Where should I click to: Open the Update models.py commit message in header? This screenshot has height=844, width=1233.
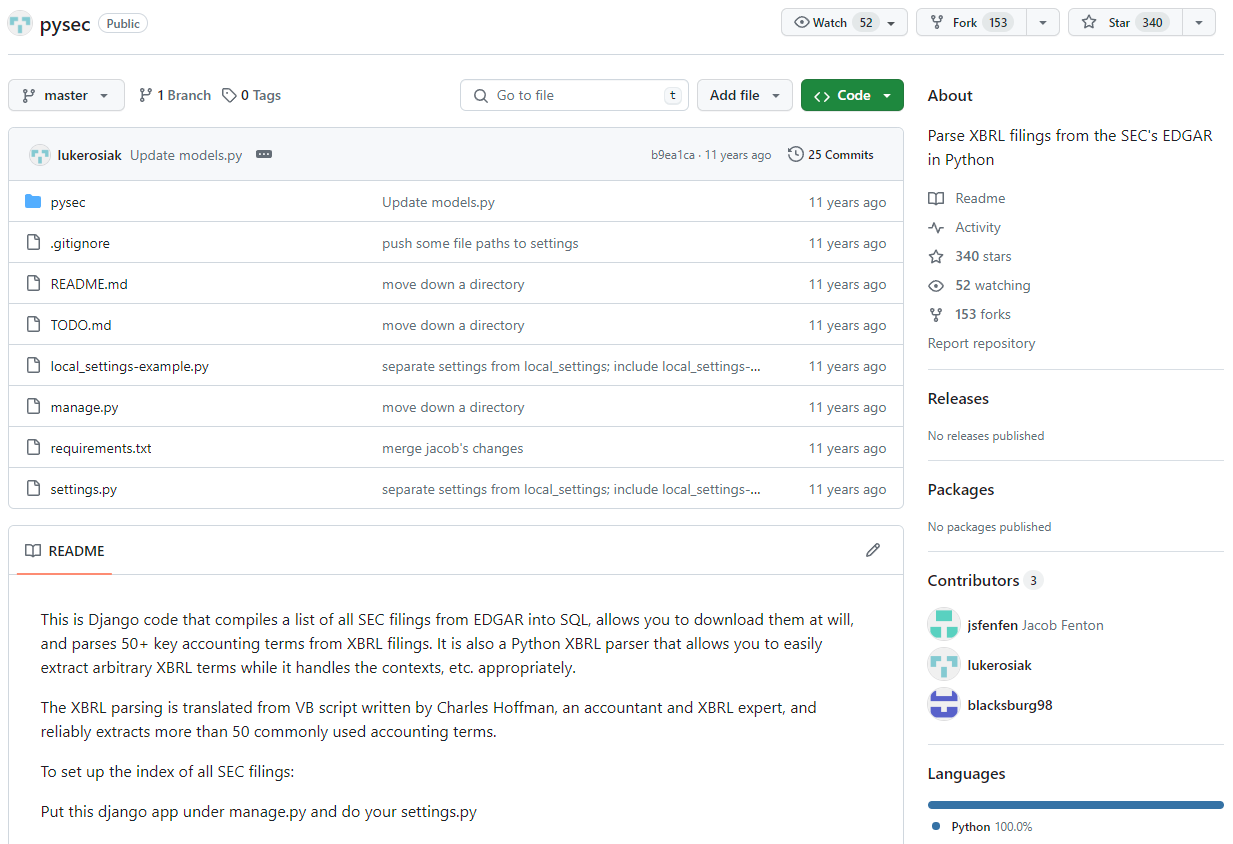(186, 155)
